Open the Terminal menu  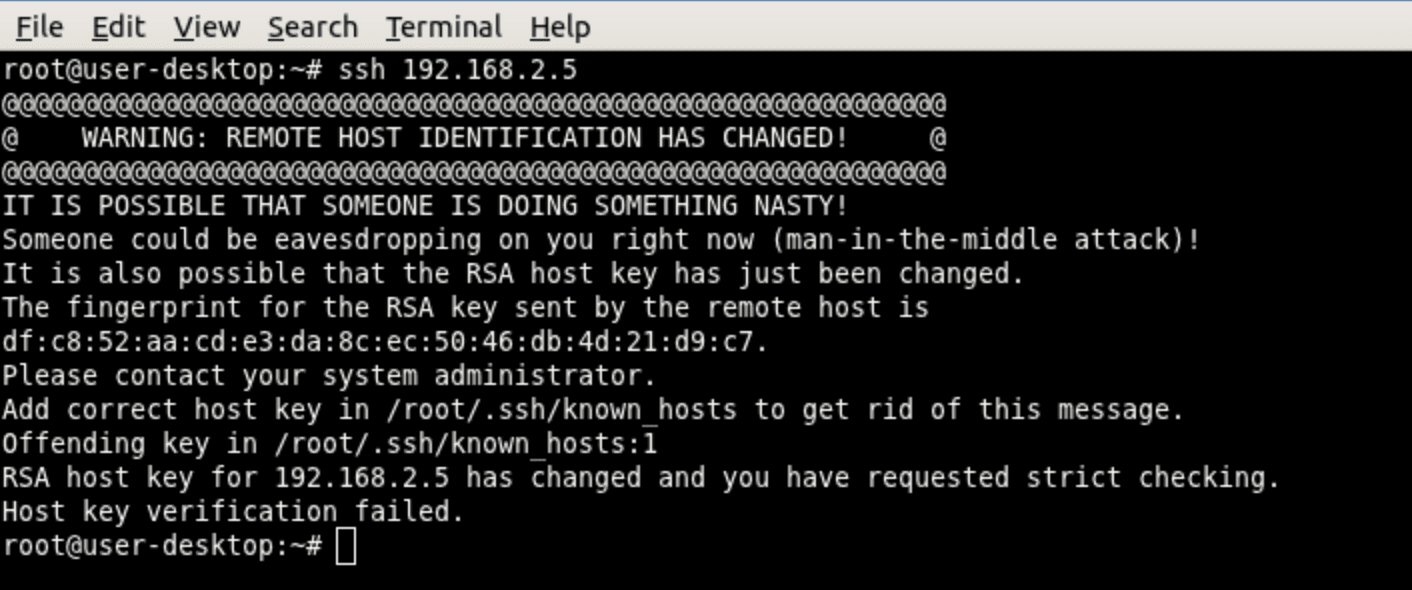[x=443, y=27]
